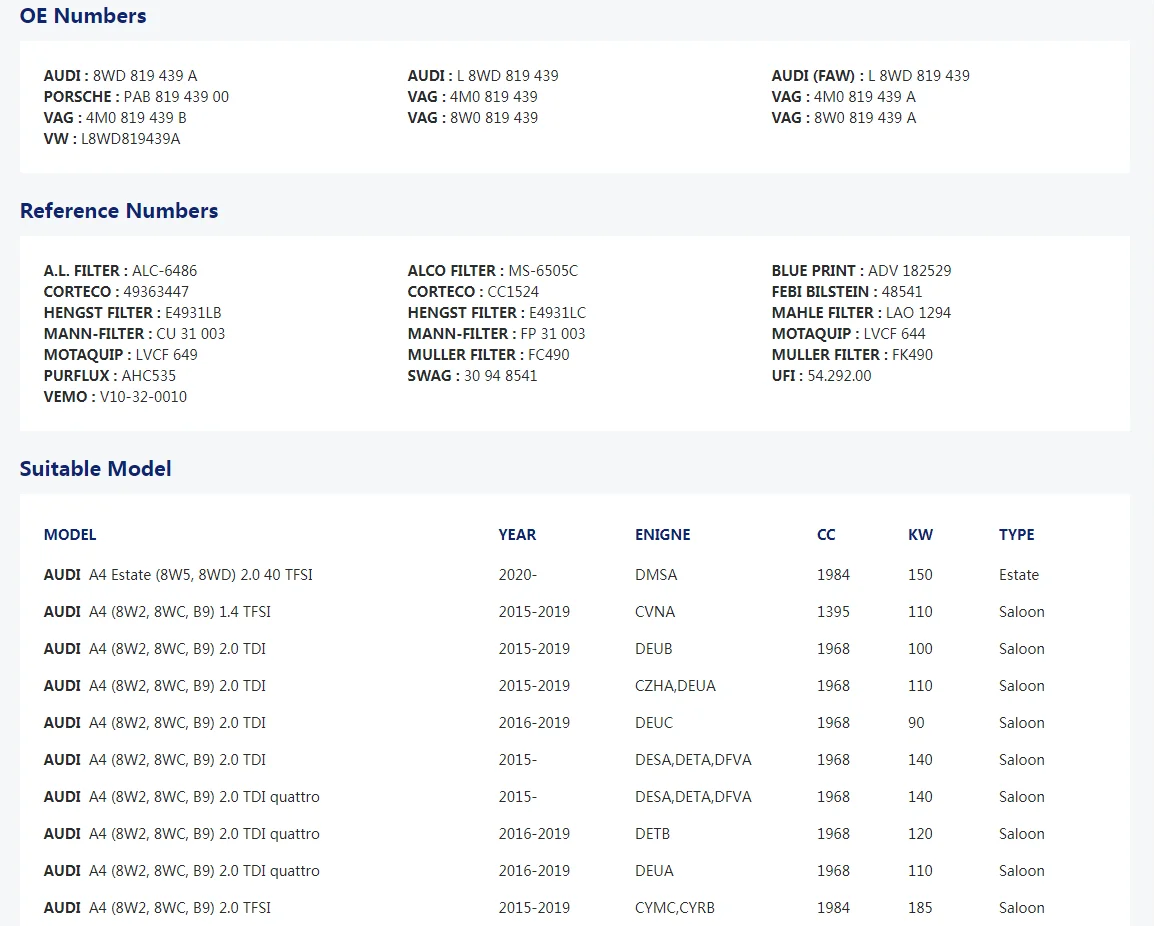Select SWAG reference 30 94 8541
Image resolution: width=1155 pixels, height=926 pixels.
(472, 376)
